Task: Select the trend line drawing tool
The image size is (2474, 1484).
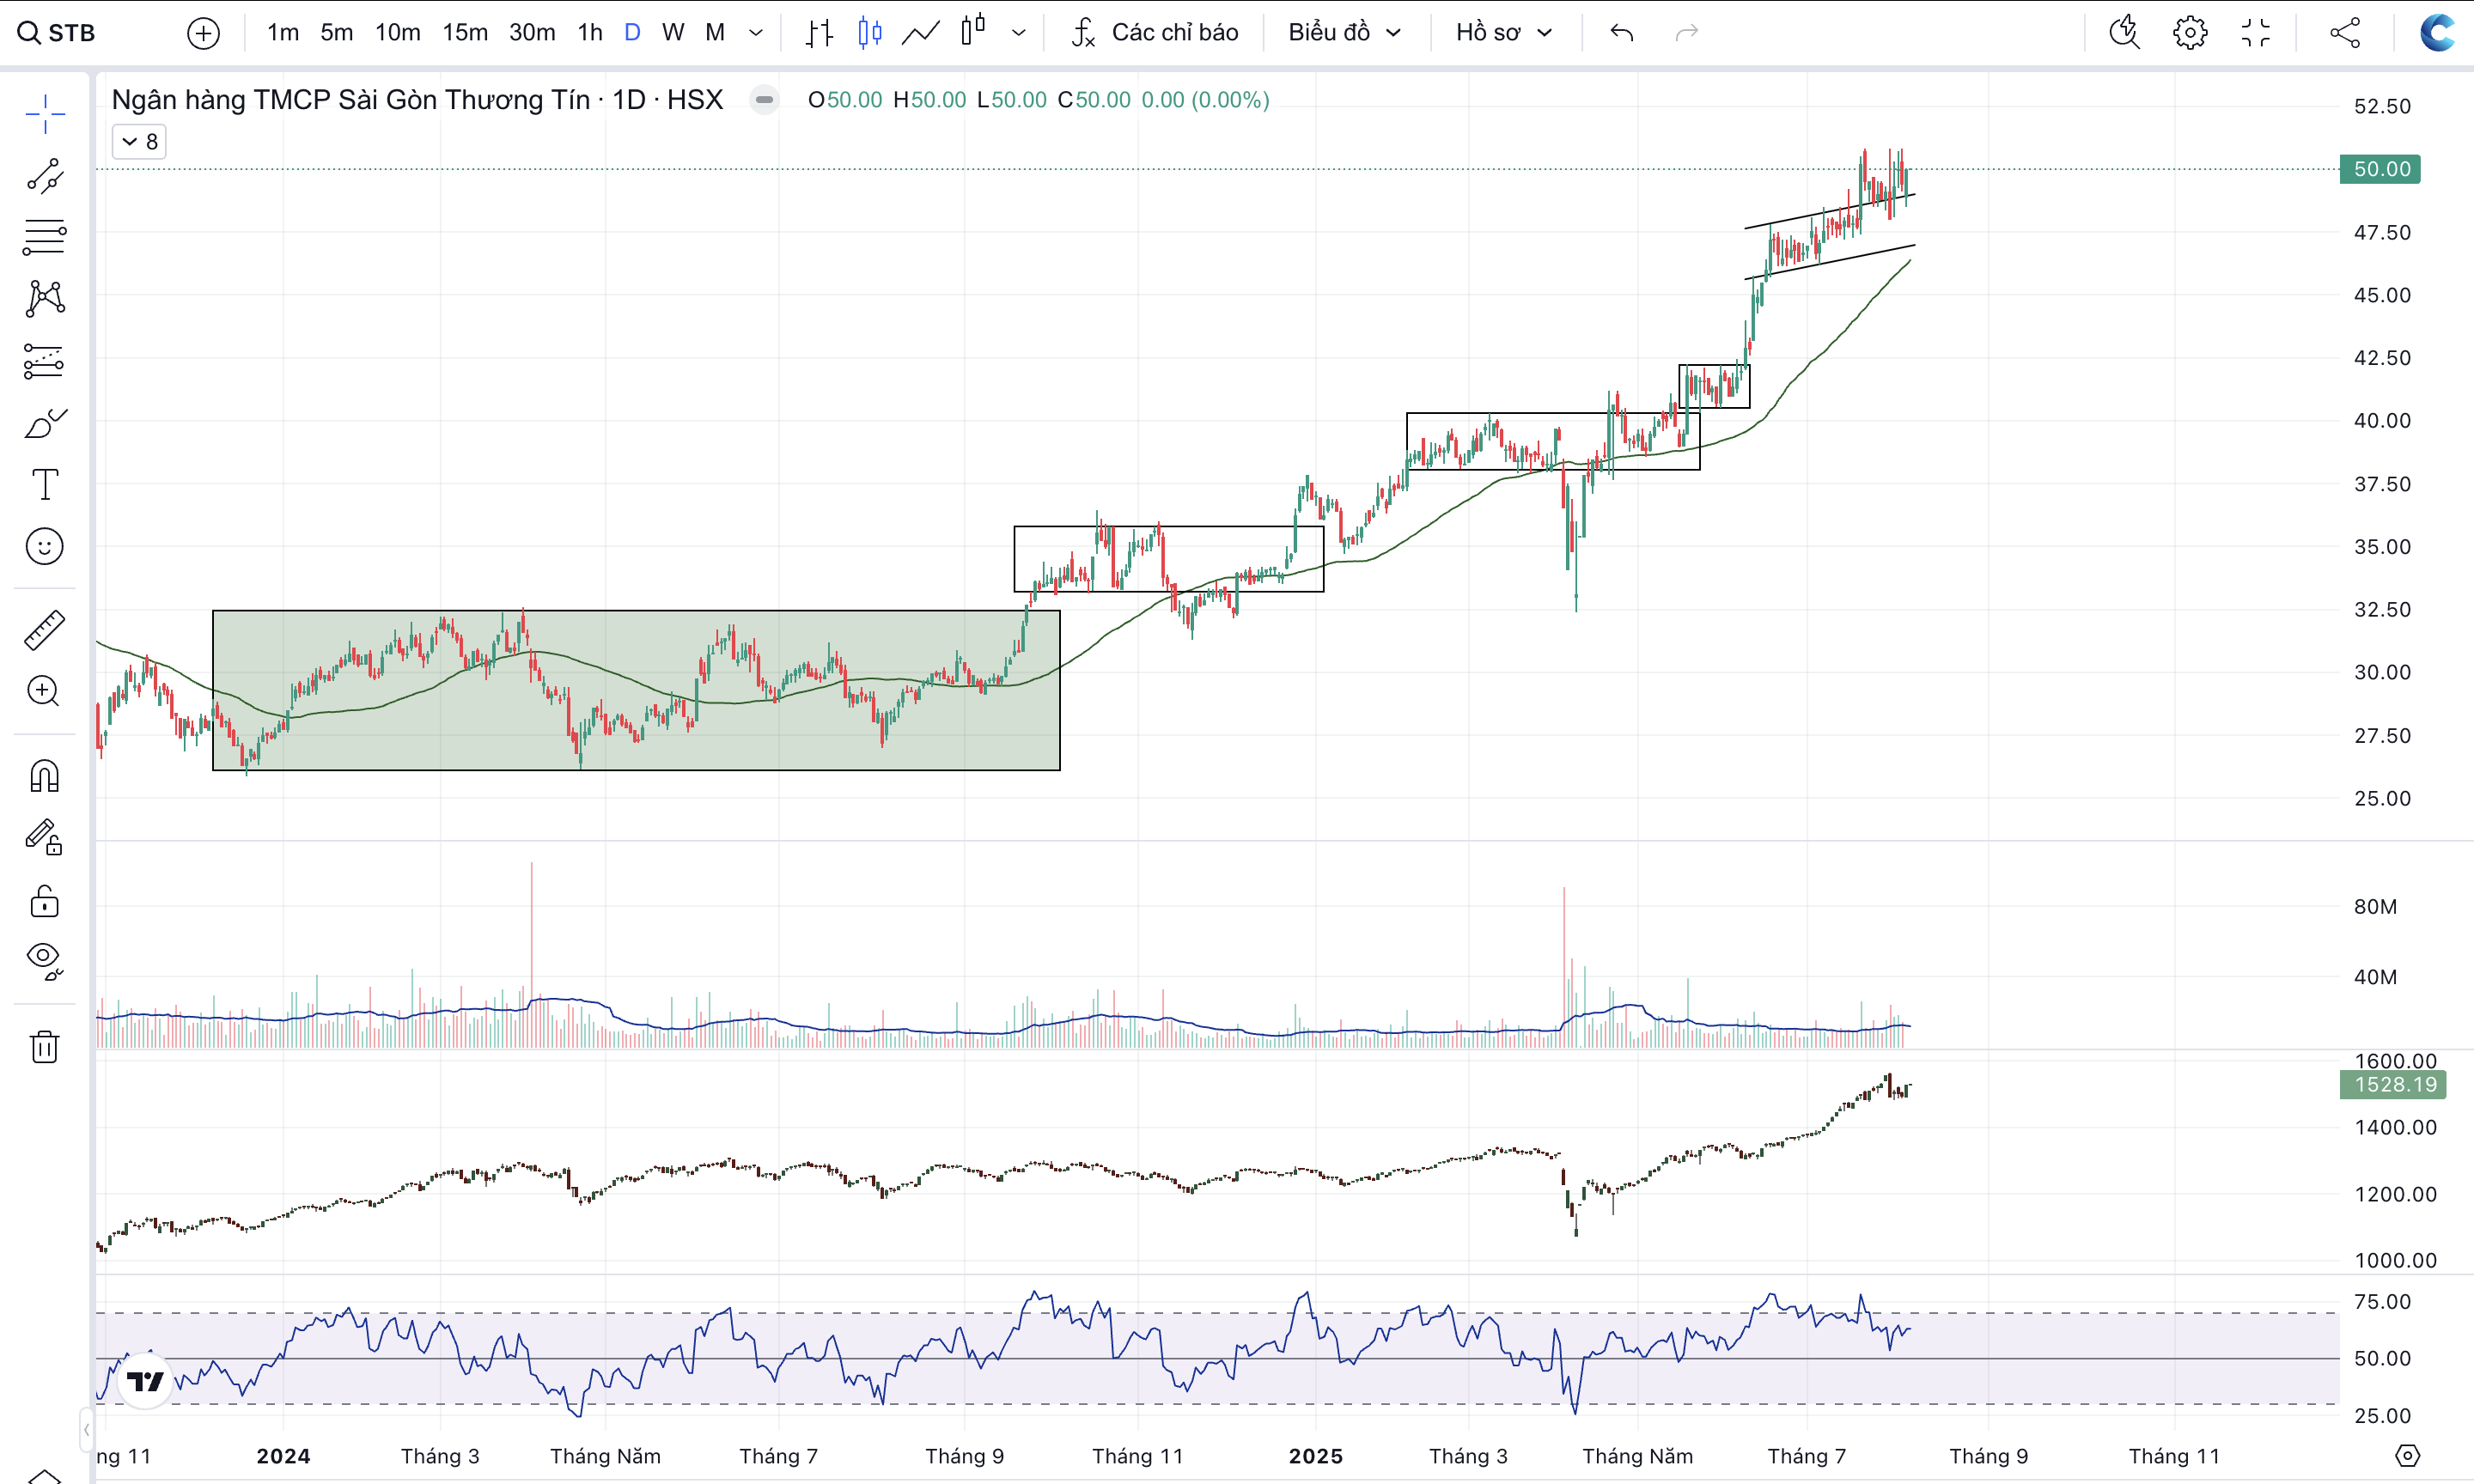Action: click(45, 176)
